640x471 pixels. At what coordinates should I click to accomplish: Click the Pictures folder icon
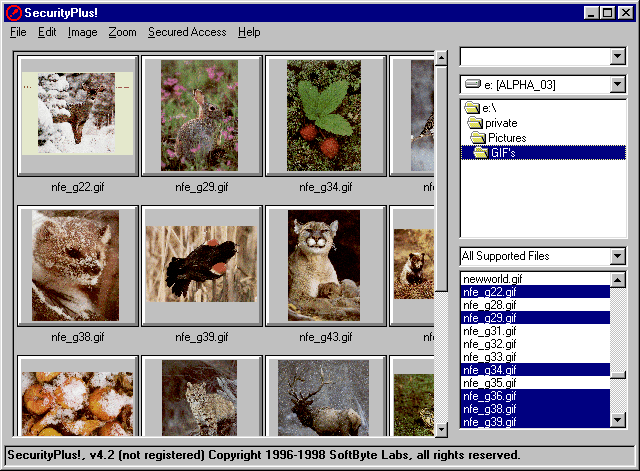point(478,137)
